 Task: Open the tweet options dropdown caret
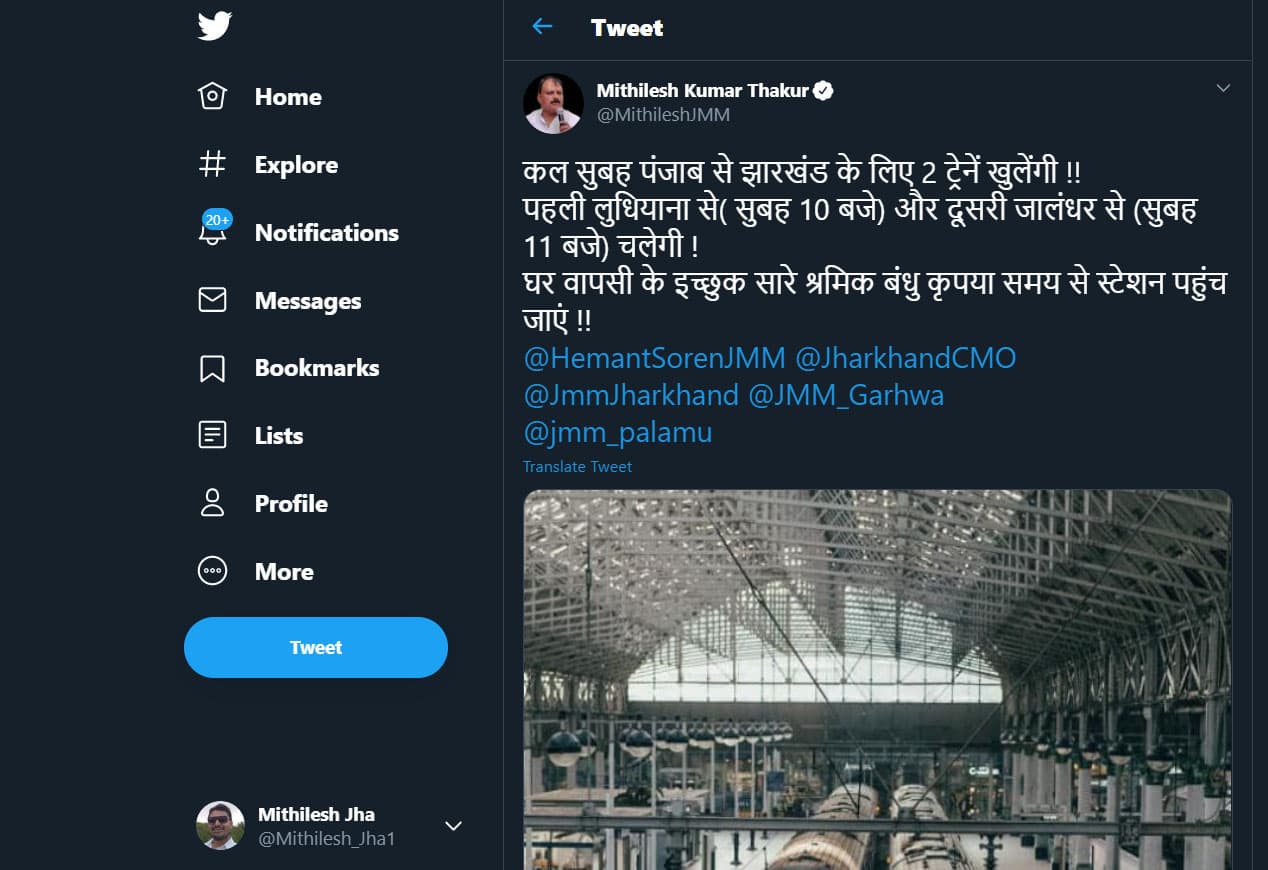[1223, 88]
